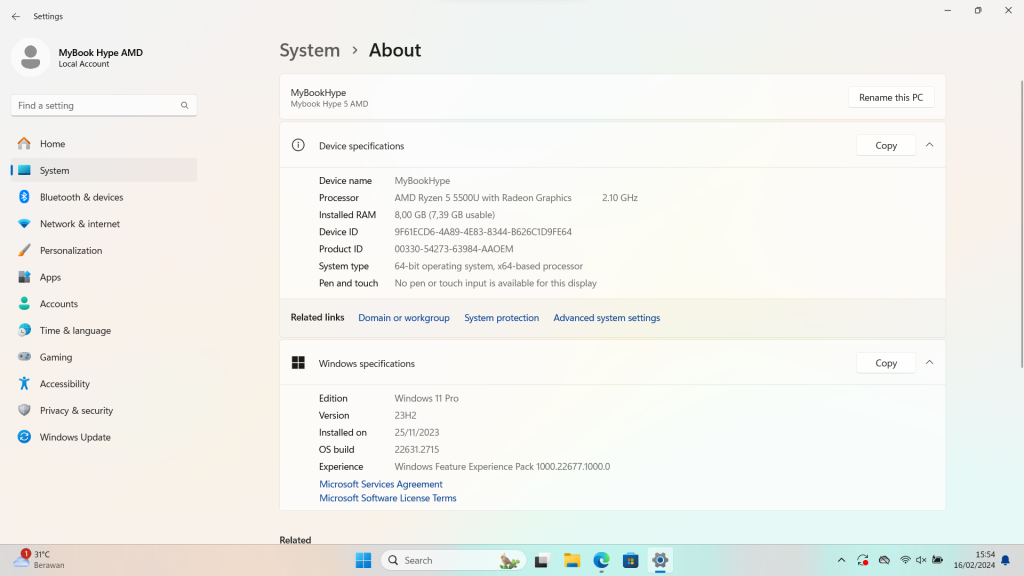Open Domain or workgroup link
The image size is (1024, 576).
404,318
